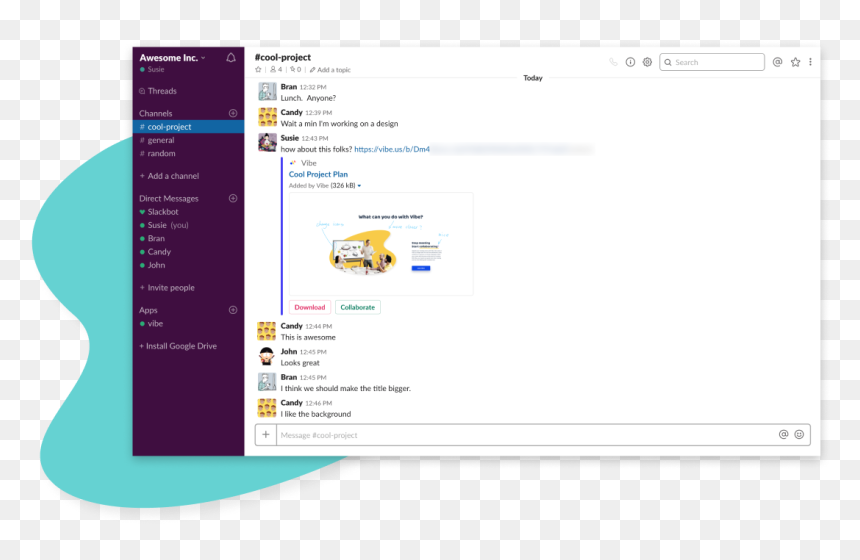View pinned items icon in header

pyautogui.click(x=296, y=70)
